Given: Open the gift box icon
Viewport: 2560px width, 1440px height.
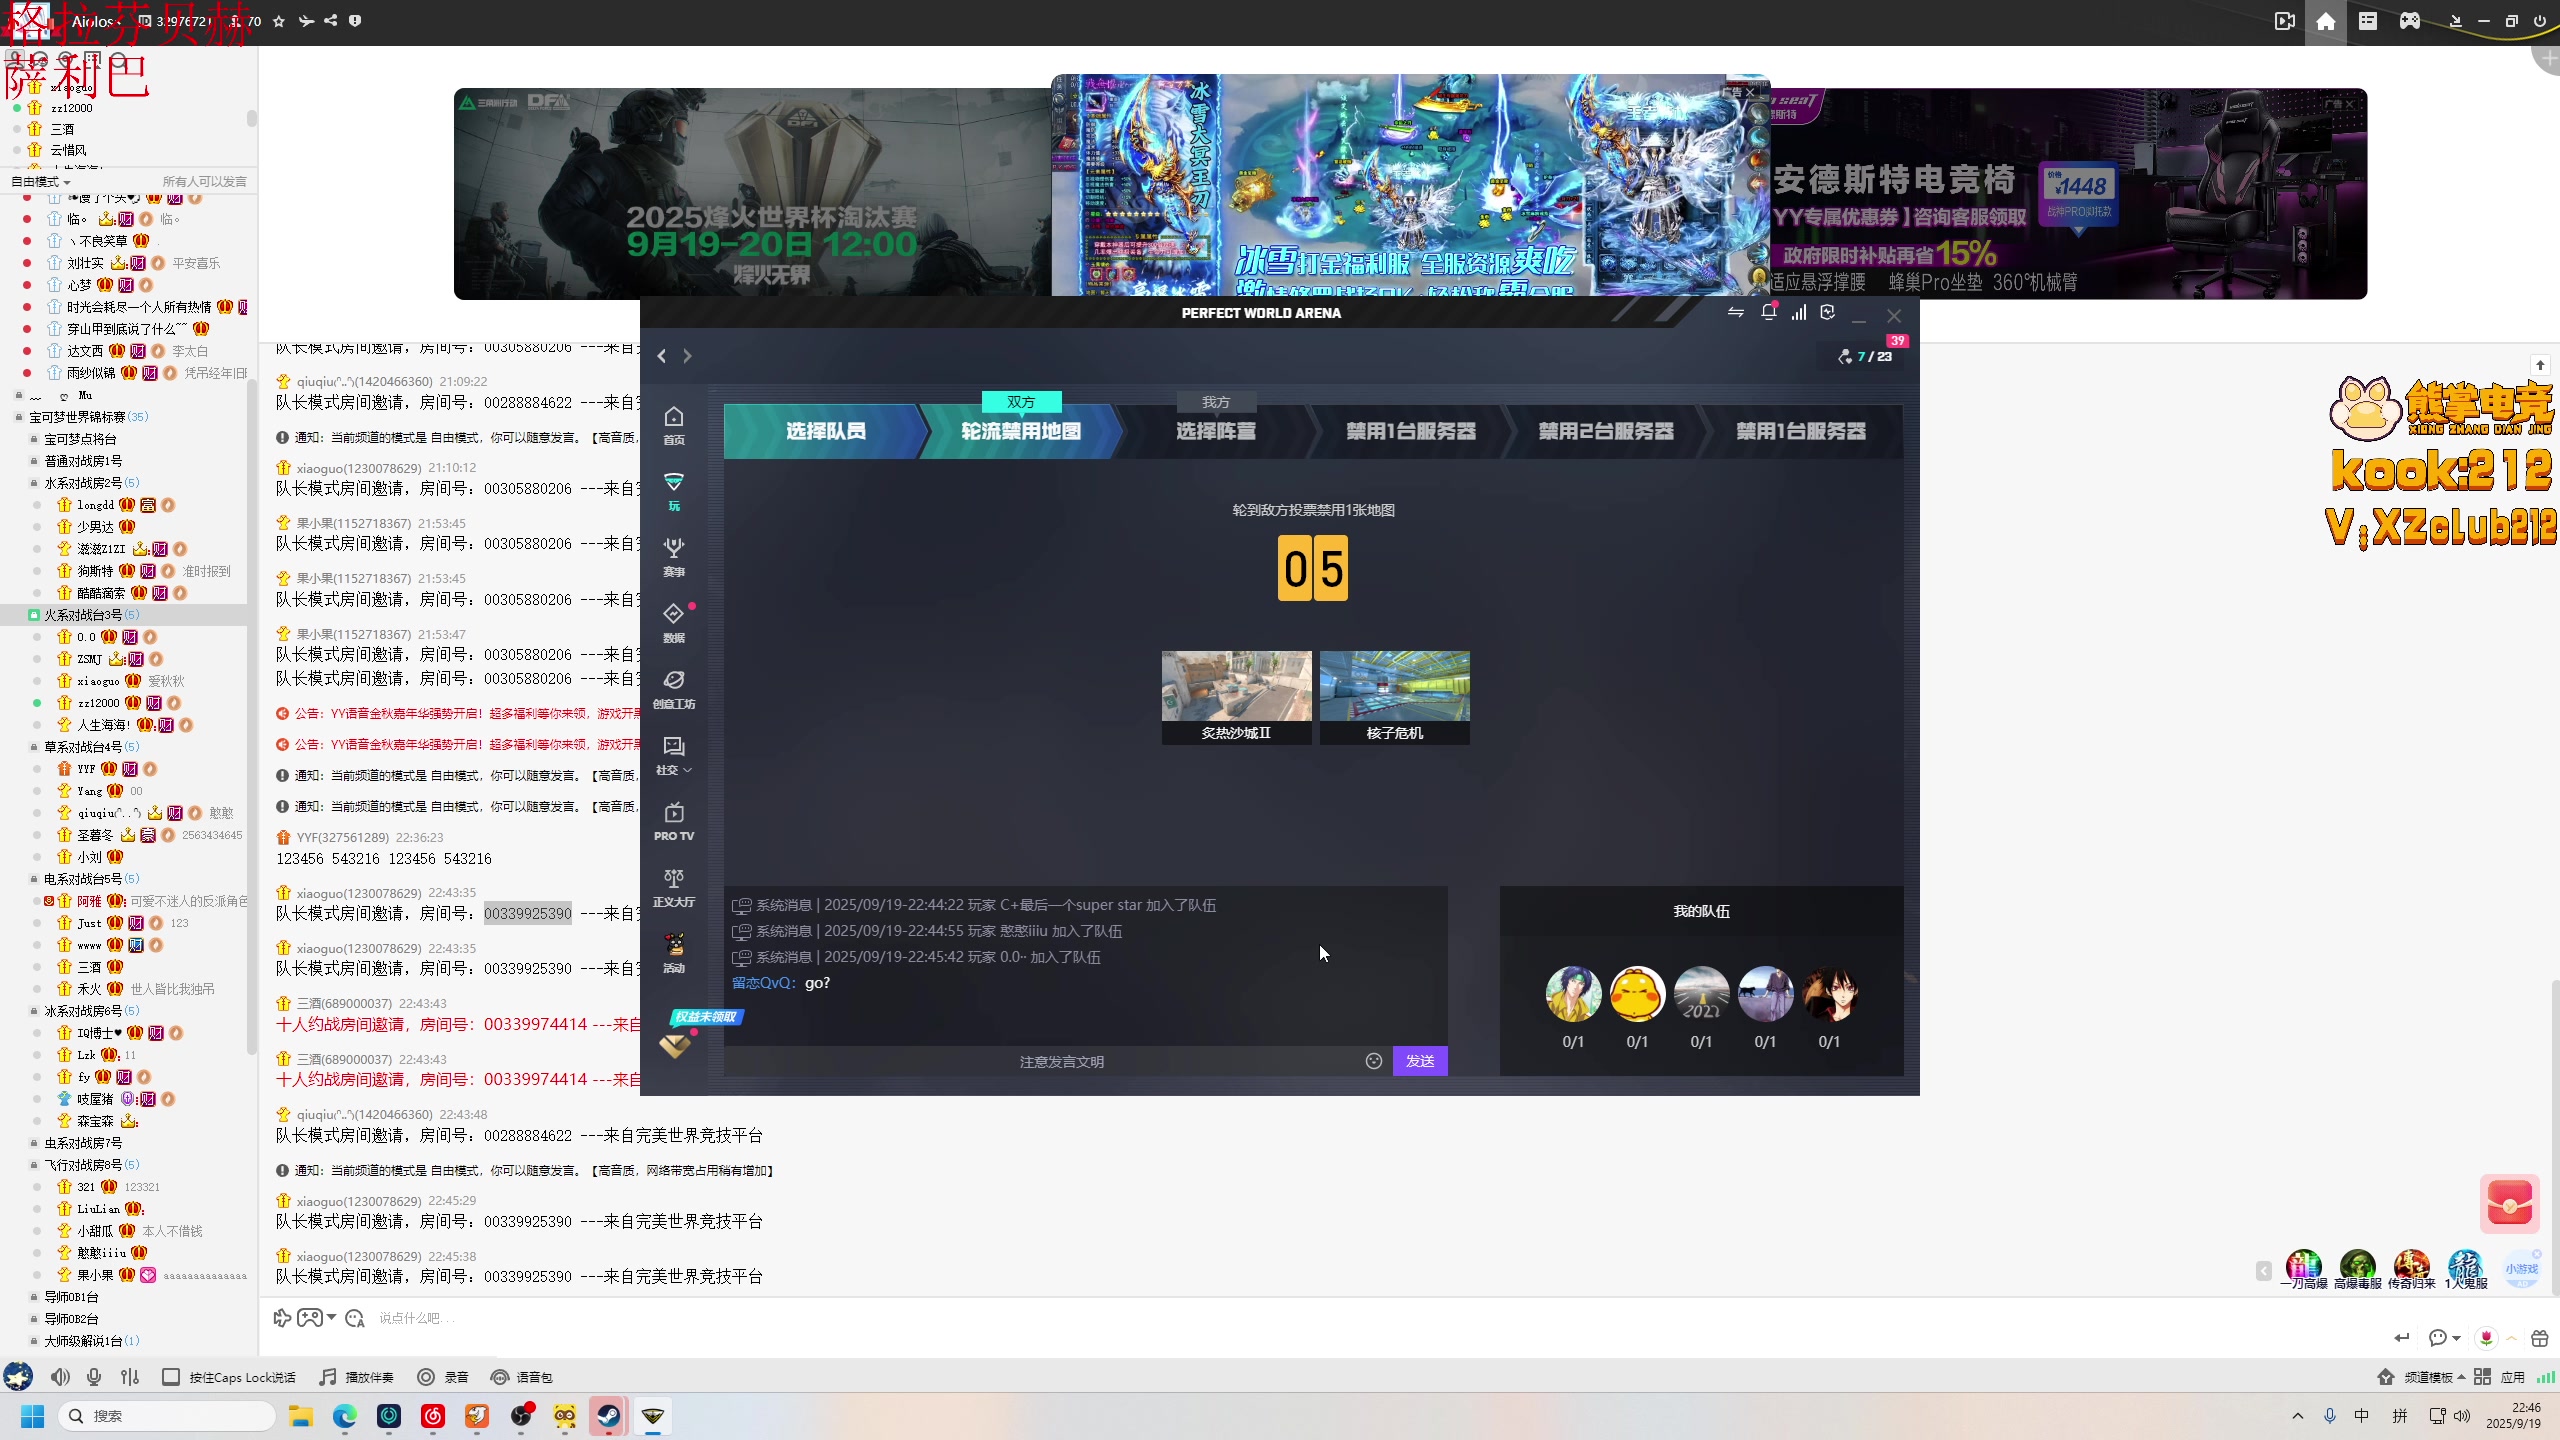Looking at the screenshot, I should pos(2540,1338).
